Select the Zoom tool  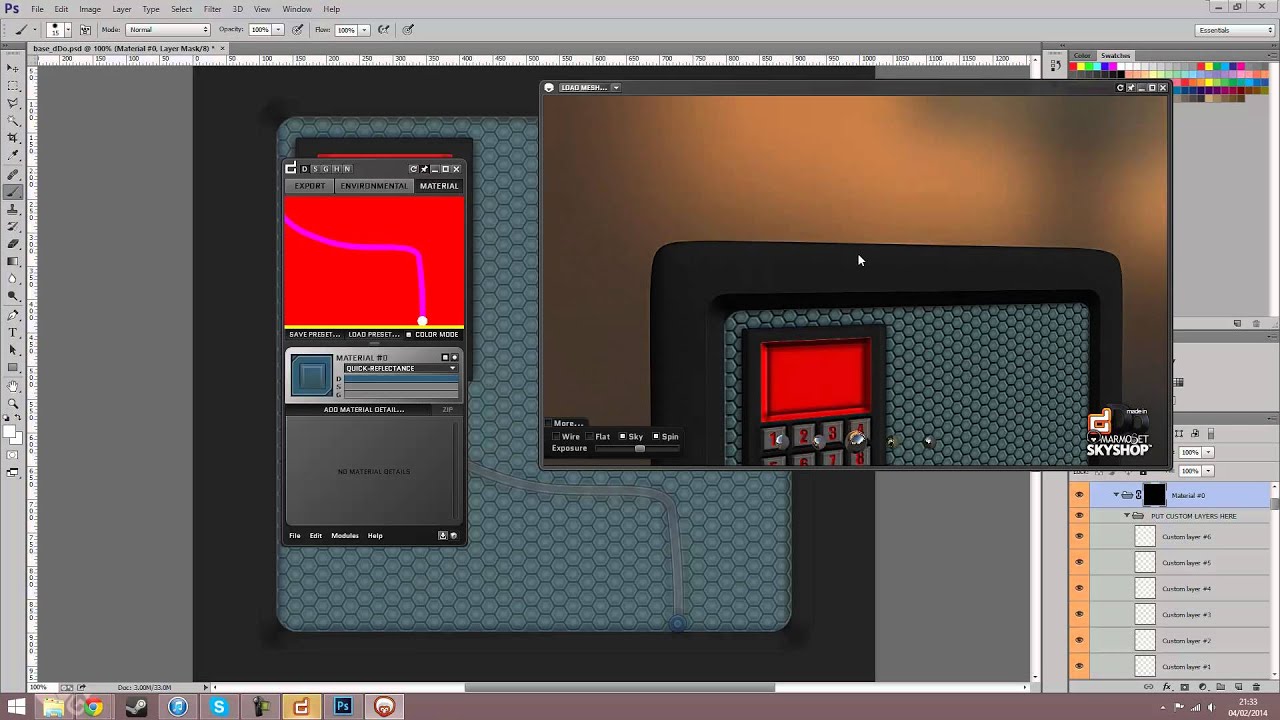[x=12, y=404]
